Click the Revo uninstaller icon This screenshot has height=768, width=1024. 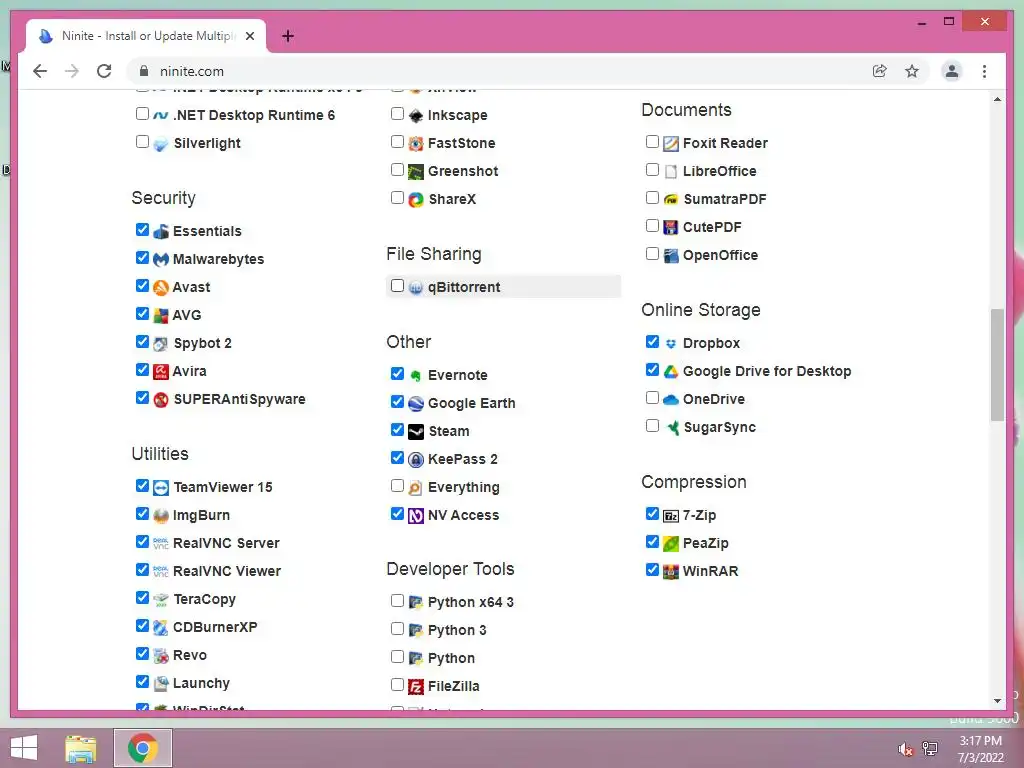point(161,656)
